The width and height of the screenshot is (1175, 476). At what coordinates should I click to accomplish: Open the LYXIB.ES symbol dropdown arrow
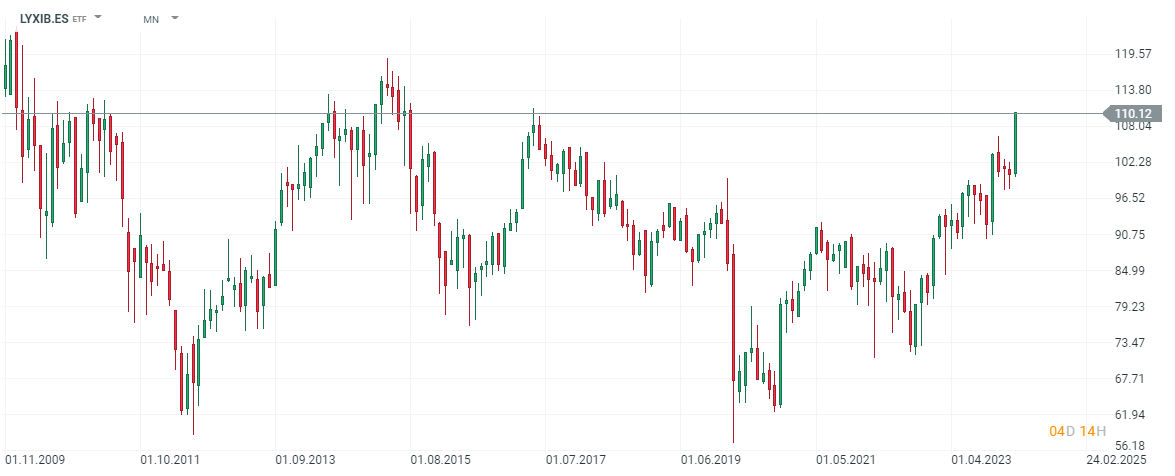click(98, 17)
